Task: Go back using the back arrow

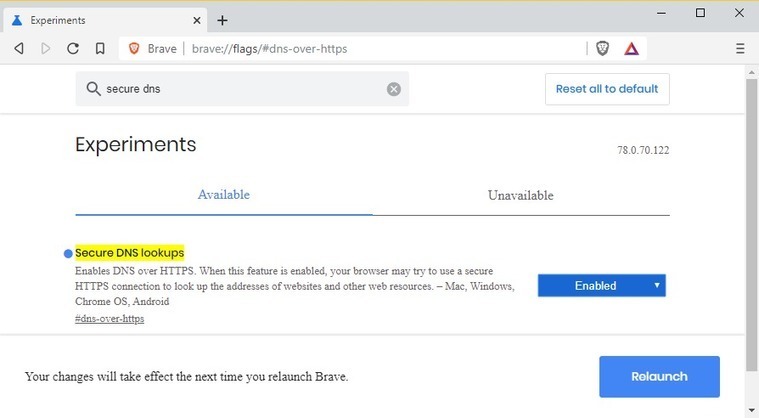Action: (19, 48)
